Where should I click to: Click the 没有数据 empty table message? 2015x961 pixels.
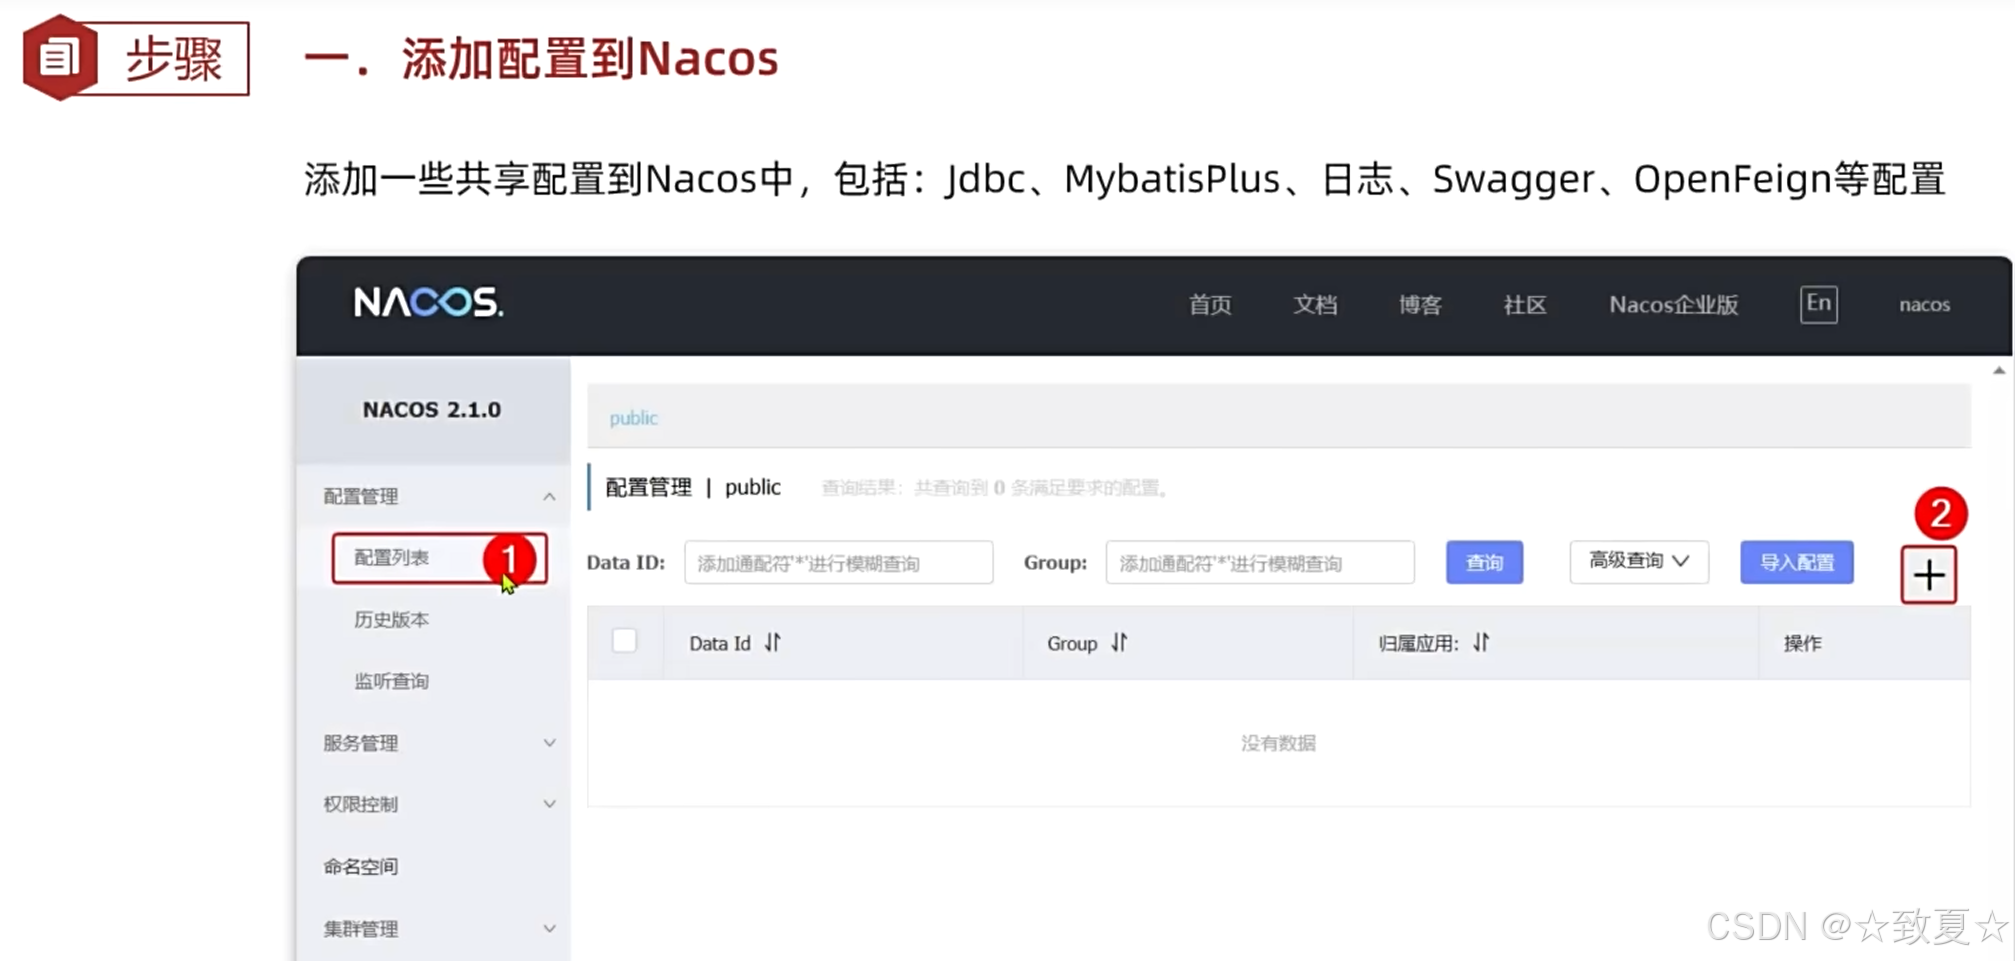coord(1278,743)
